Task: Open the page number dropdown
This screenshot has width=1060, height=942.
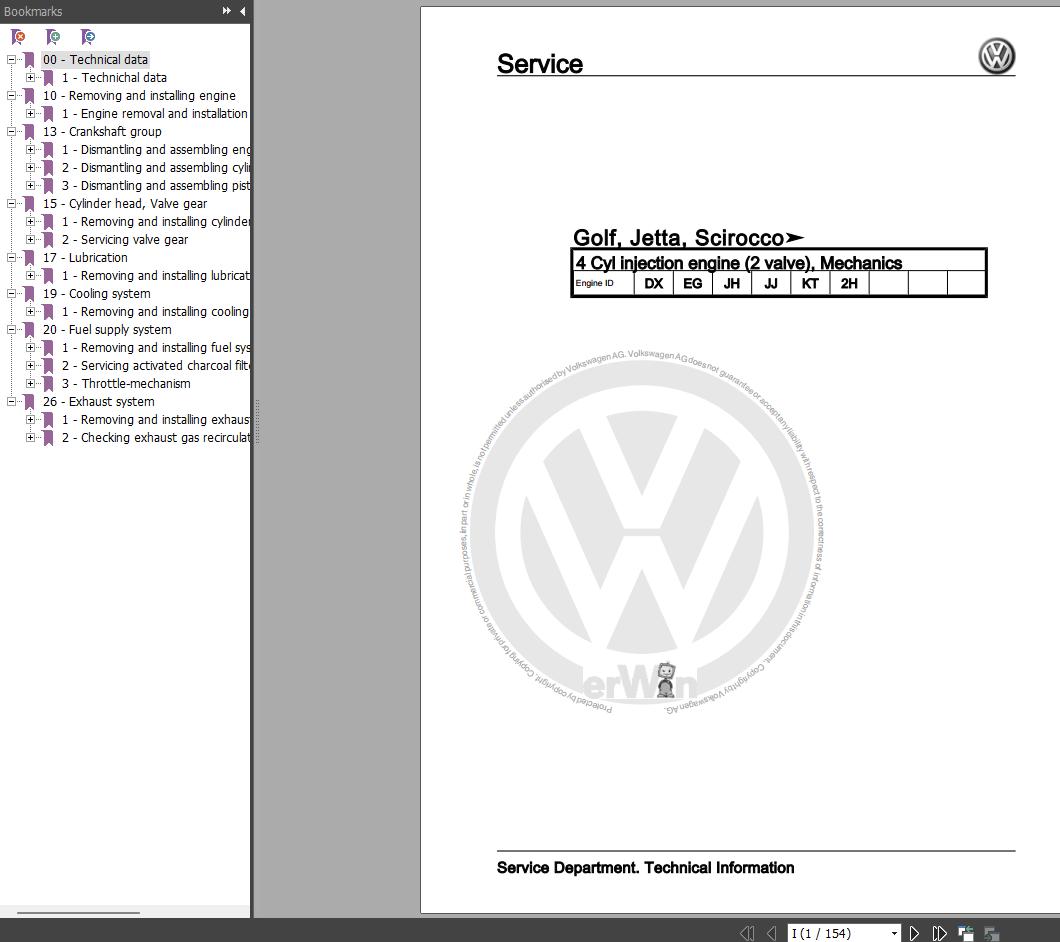Action: click(894, 933)
